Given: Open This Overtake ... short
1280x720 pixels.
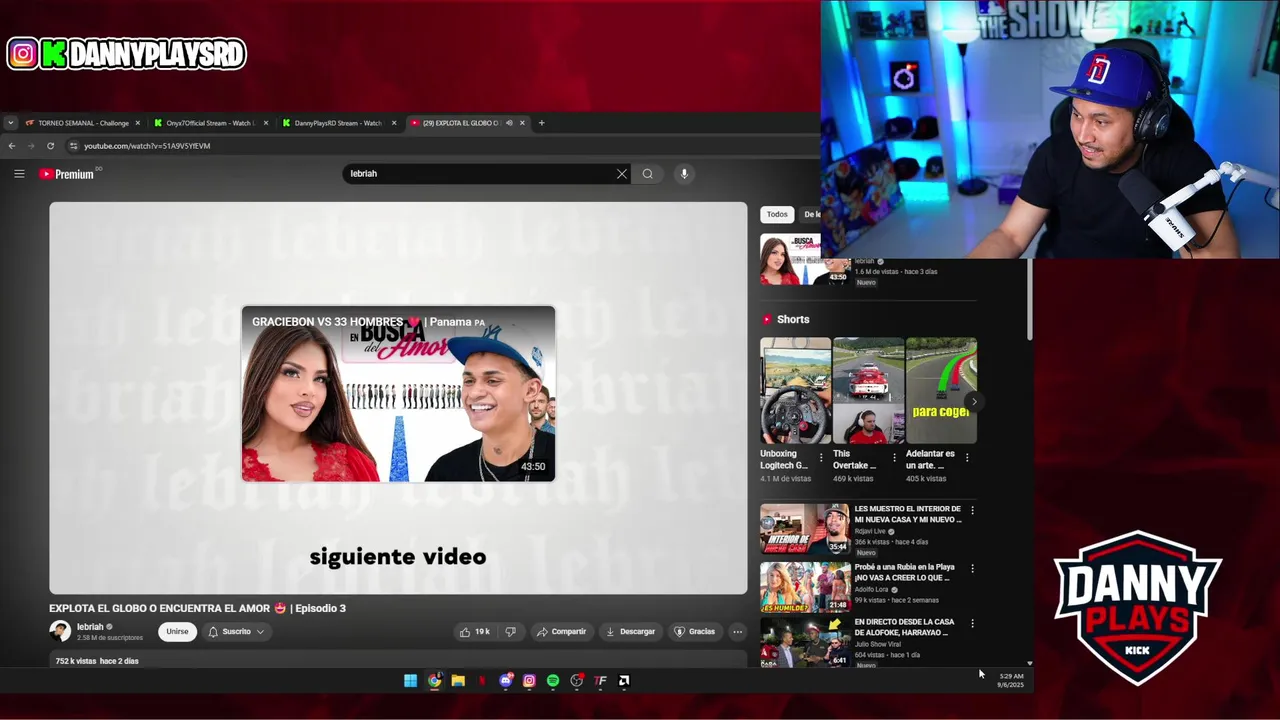Looking at the screenshot, I should pos(868,391).
